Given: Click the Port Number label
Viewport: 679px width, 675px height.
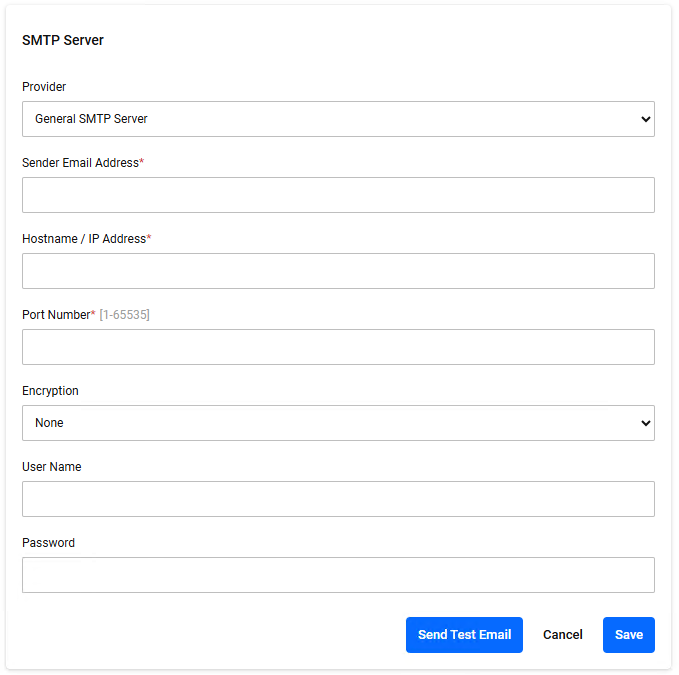Looking at the screenshot, I should point(56,315).
